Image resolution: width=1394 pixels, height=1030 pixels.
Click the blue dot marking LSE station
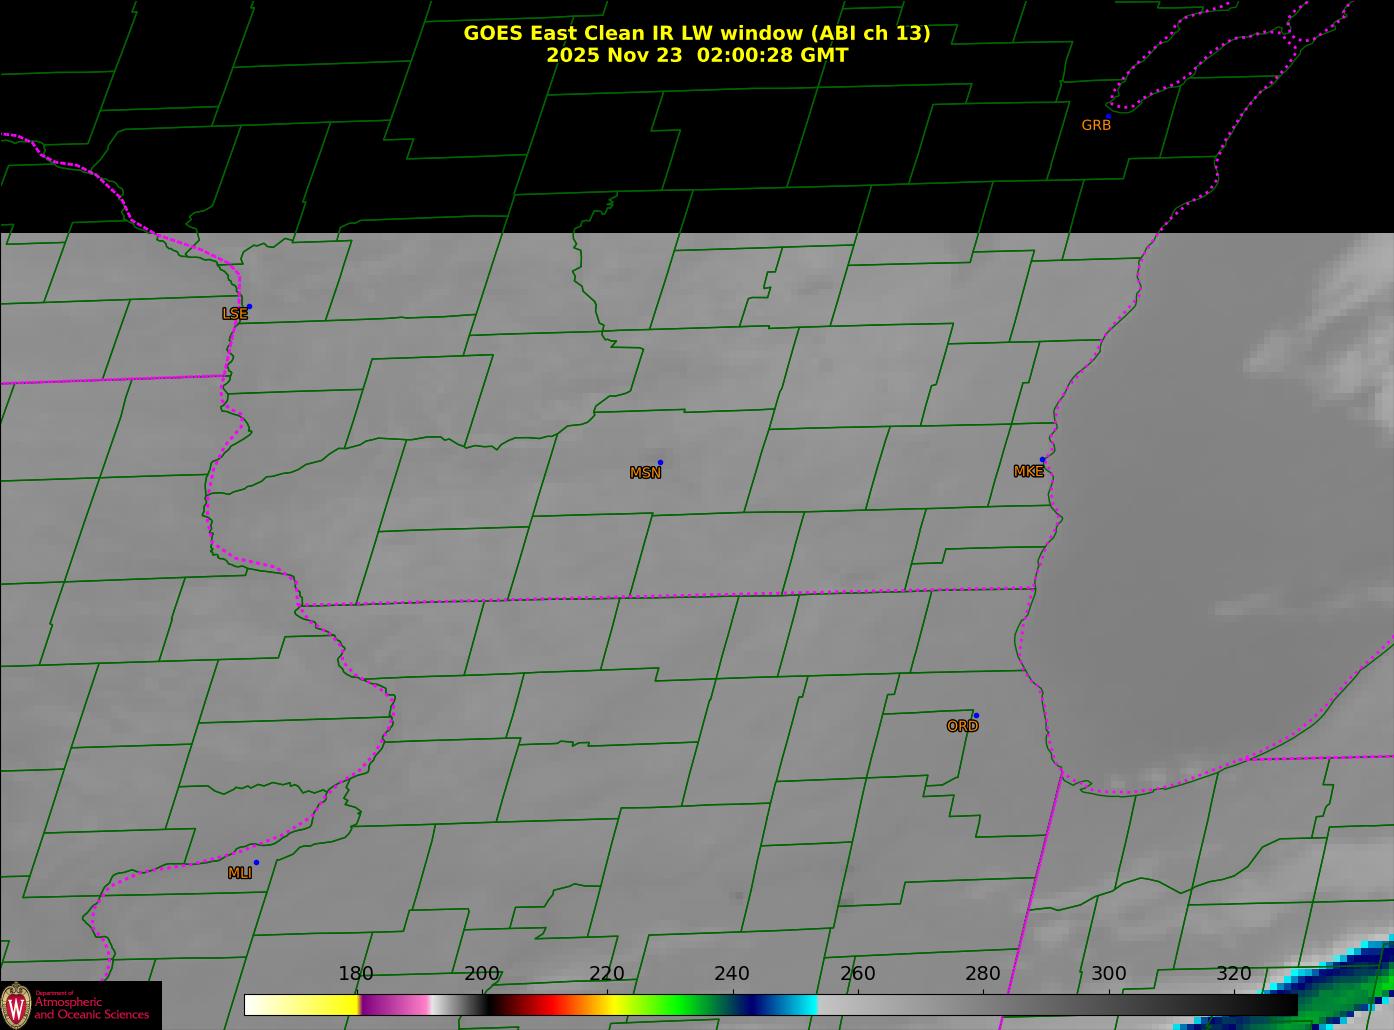[x=249, y=306]
